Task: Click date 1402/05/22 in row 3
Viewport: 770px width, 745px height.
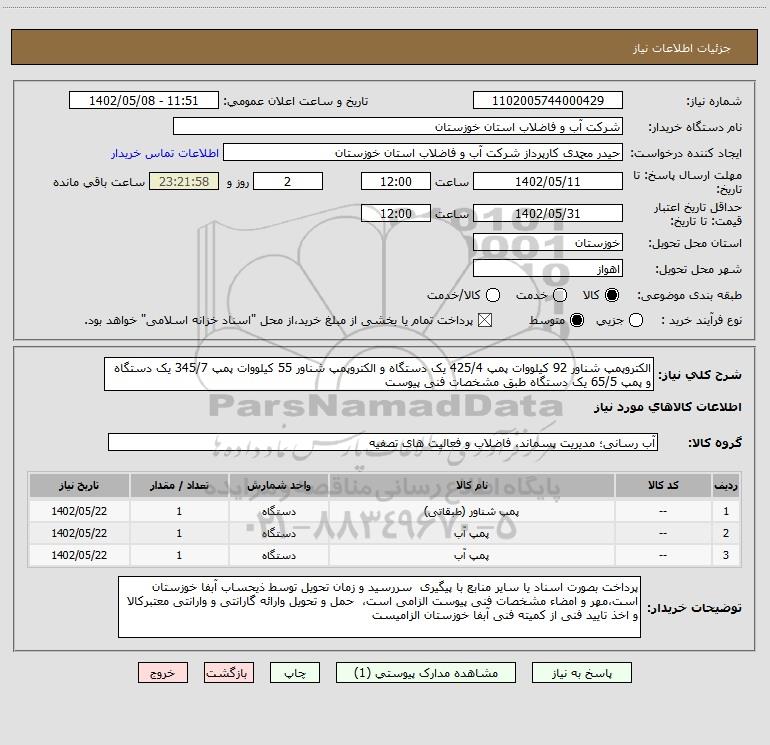Action: coord(79,555)
